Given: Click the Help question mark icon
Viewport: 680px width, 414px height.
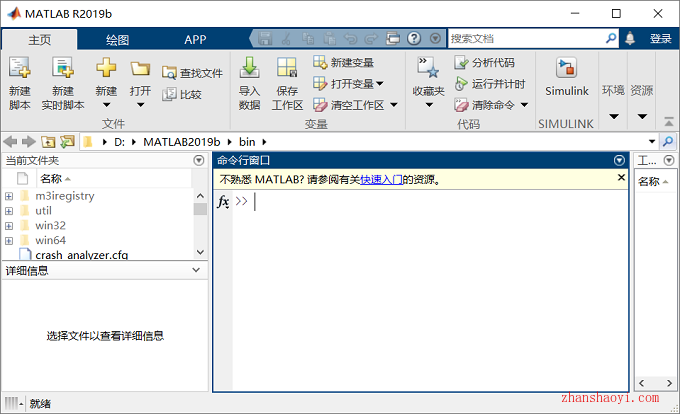Looking at the screenshot, I should 414,39.
